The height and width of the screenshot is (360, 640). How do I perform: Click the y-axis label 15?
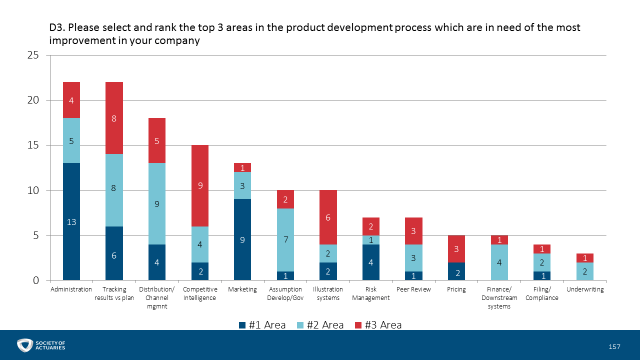click(33, 145)
